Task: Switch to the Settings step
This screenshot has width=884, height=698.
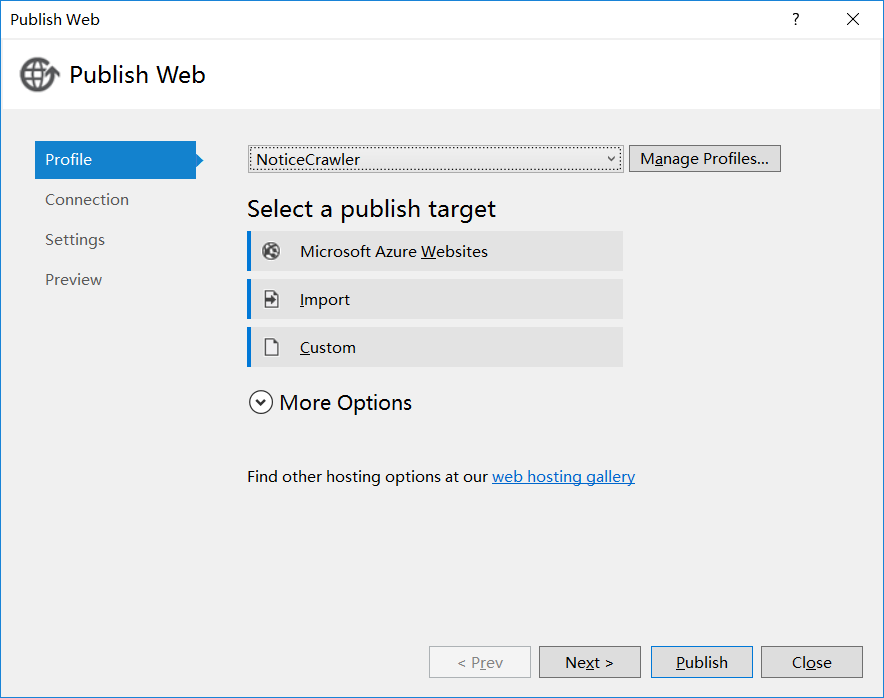Action: pyautogui.click(x=75, y=240)
